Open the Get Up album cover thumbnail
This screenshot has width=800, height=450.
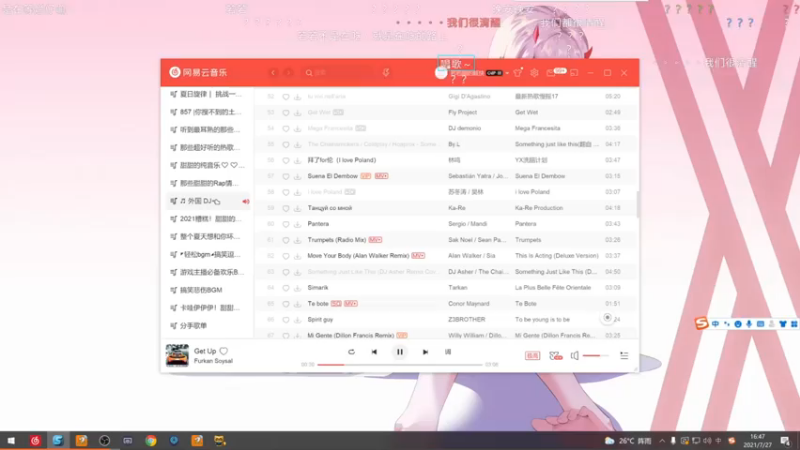[x=177, y=355]
